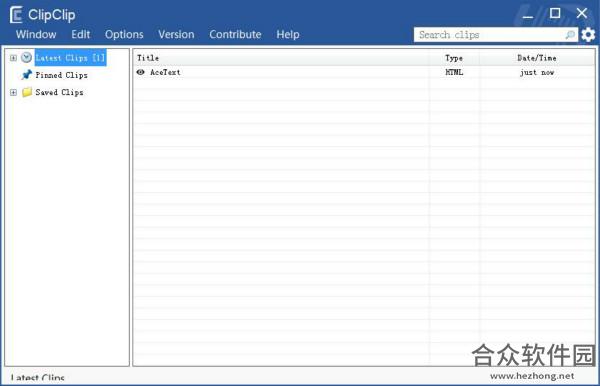Expand the Latest Clips tree node
The height and width of the screenshot is (386, 600).
coord(13,58)
